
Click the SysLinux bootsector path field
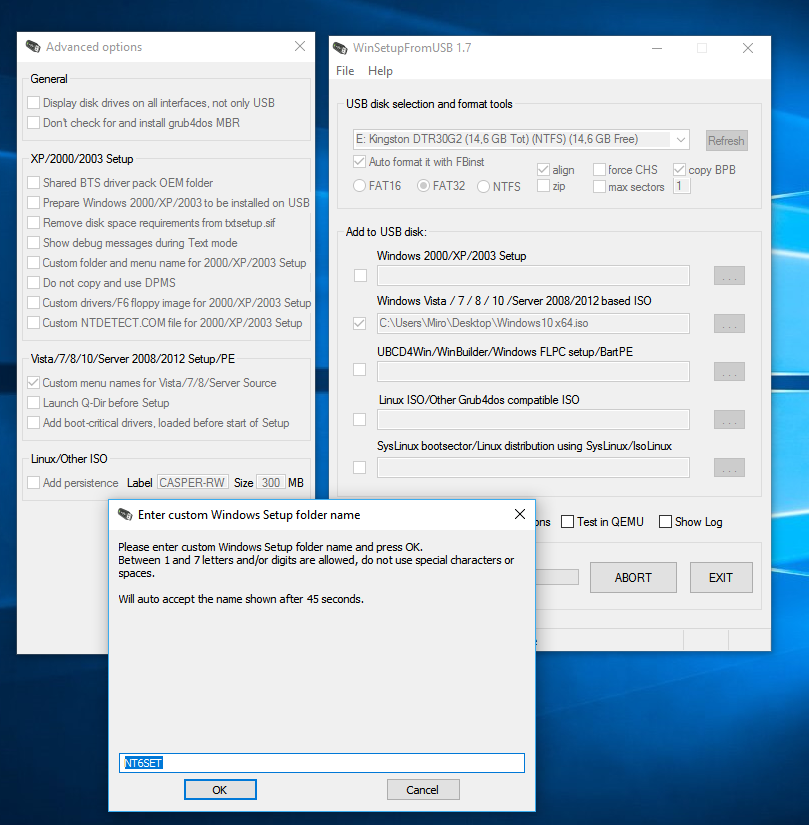(533, 467)
